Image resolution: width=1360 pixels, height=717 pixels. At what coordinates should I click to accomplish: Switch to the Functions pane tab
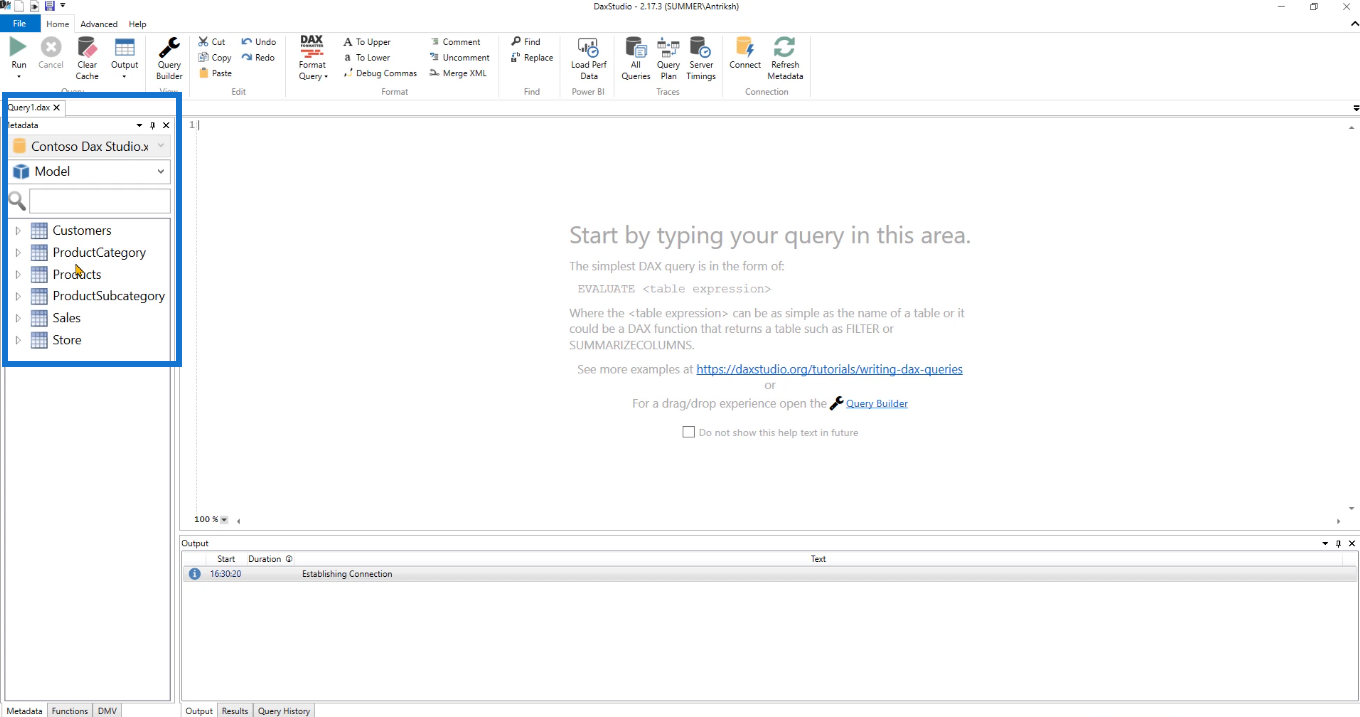pyautogui.click(x=70, y=711)
